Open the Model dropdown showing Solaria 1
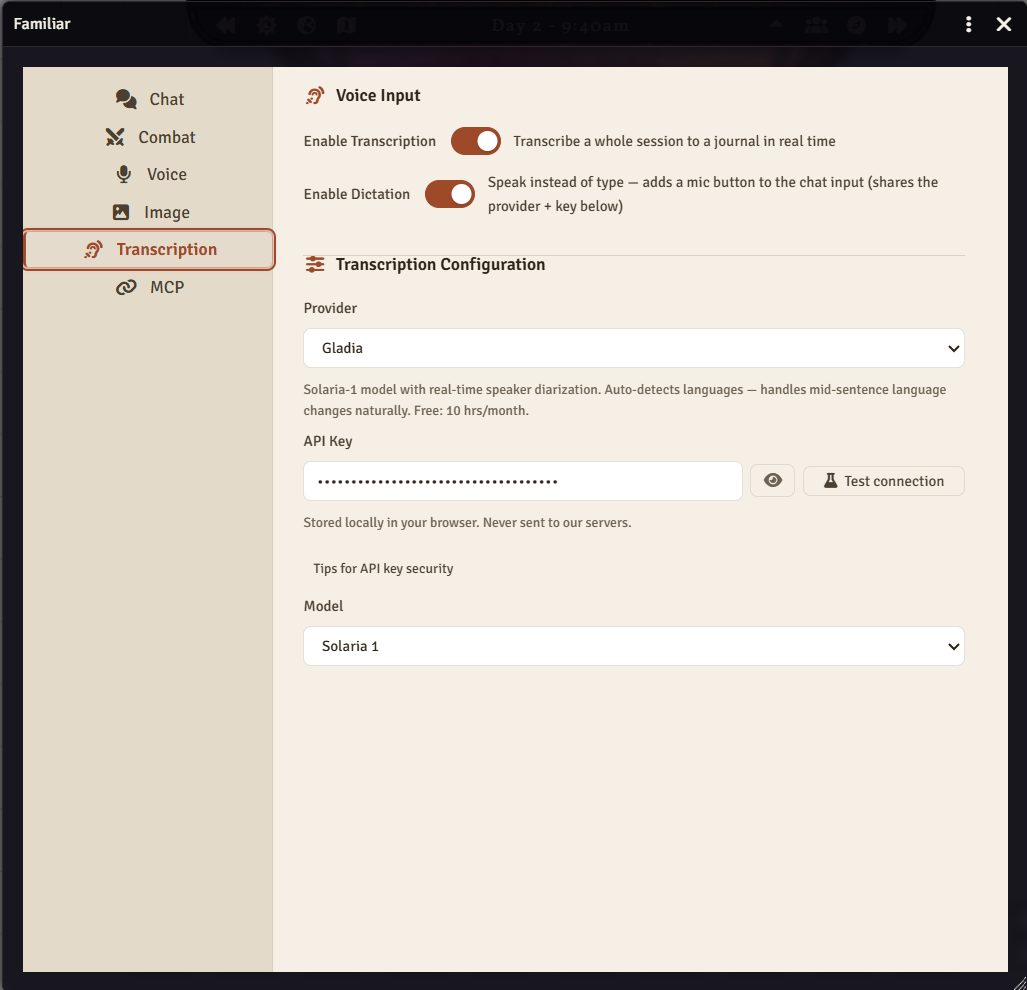The width and height of the screenshot is (1027, 990). 633,646
